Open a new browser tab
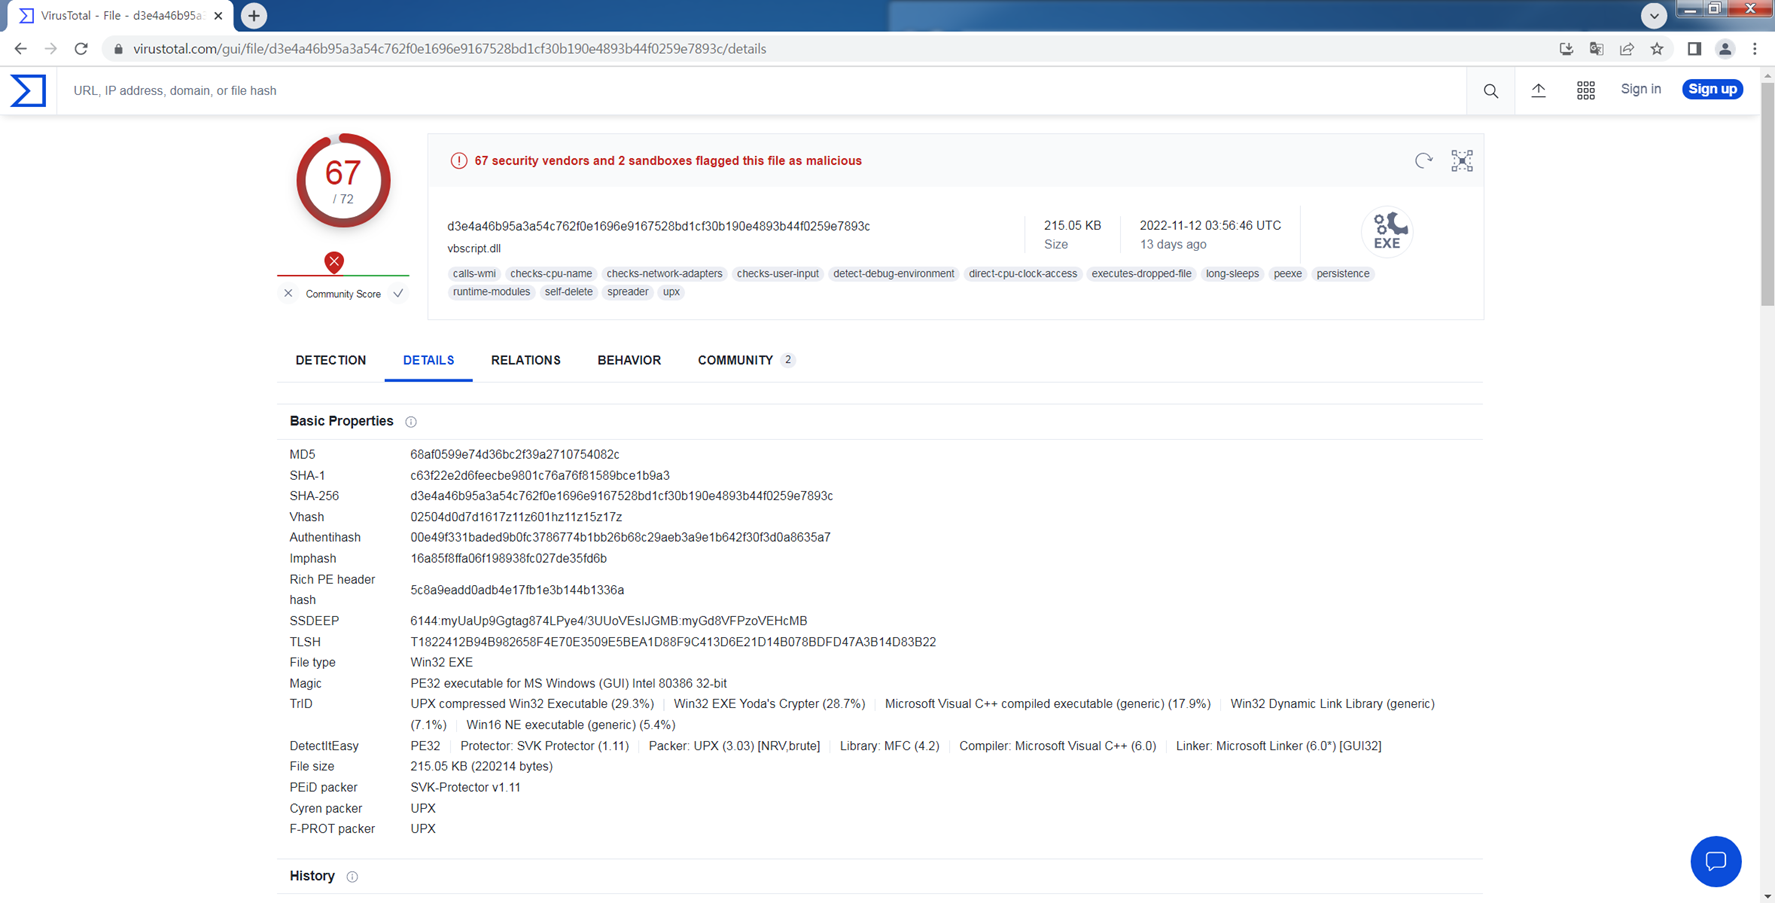The image size is (1775, 903). click(x=254, y=15)
